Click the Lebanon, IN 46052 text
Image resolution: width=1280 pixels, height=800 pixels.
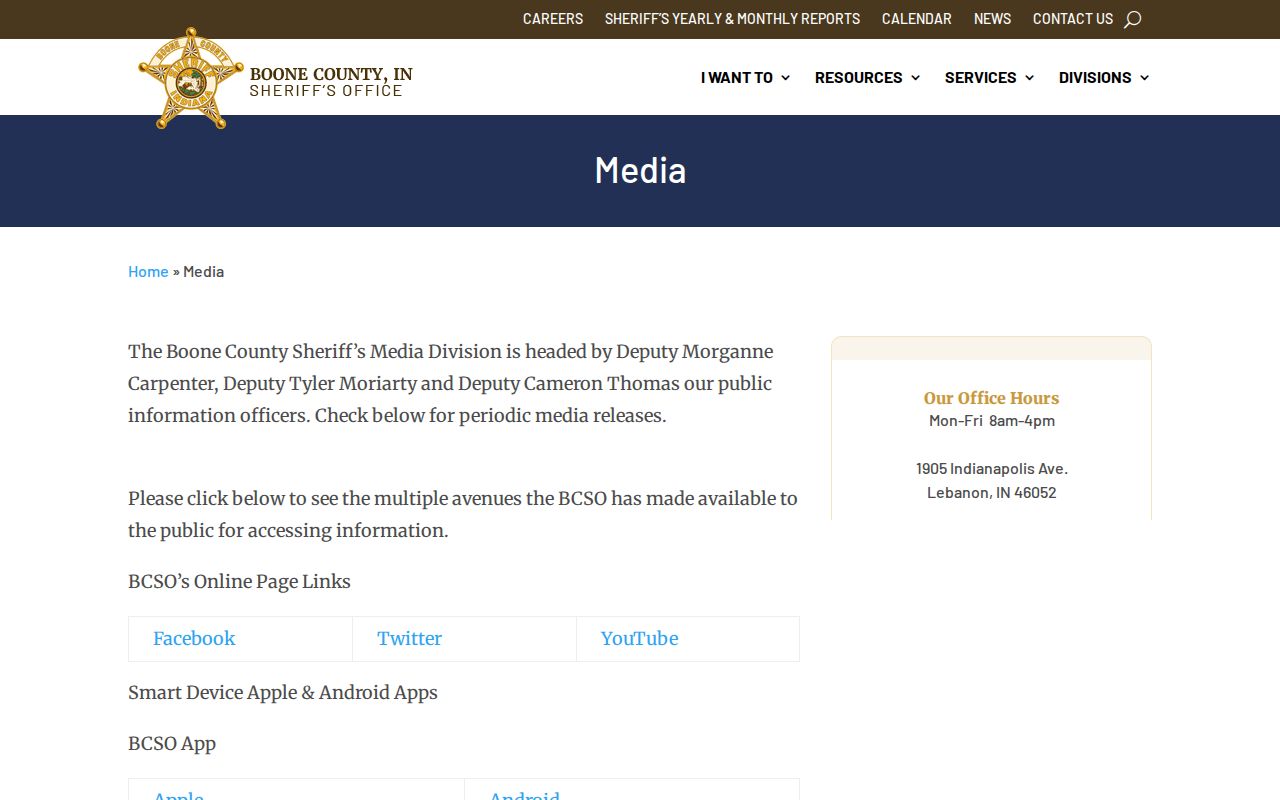click(992, 492)
